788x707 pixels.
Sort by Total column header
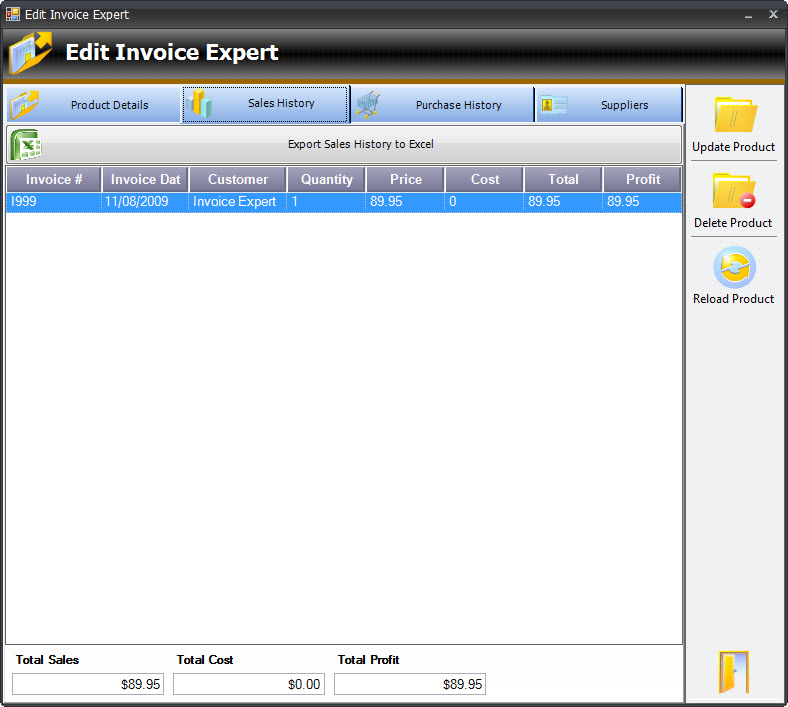[563, 179]
